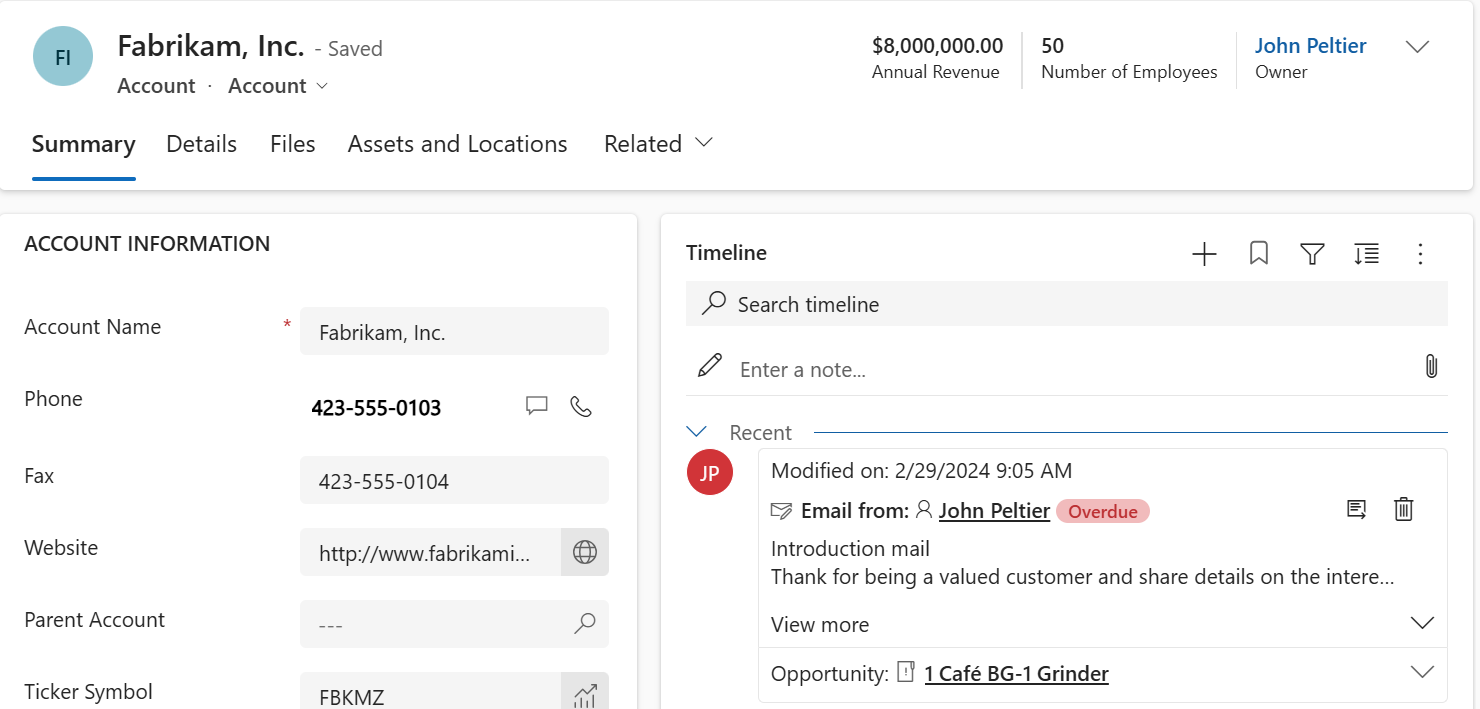Attach a file with the paperclip icon
Screen dimensions: 1480x709
(1431, 367)
